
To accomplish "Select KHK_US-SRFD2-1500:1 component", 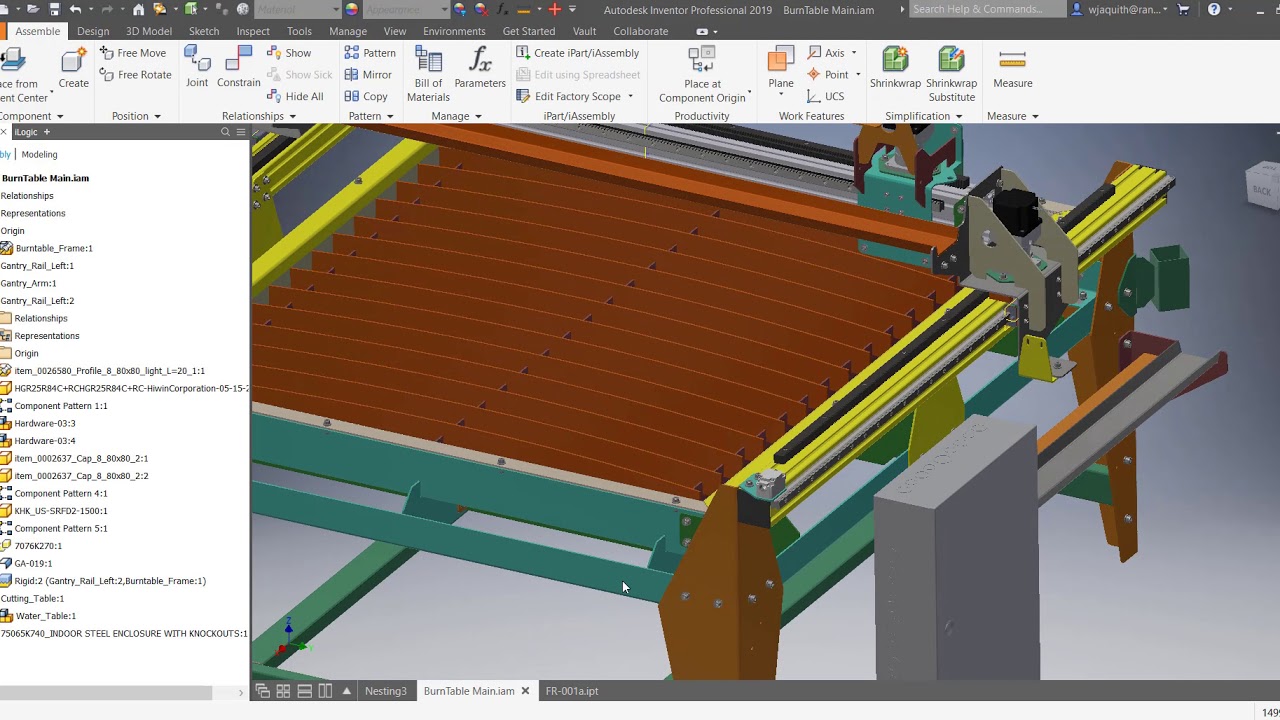I will tap(61, 511).
